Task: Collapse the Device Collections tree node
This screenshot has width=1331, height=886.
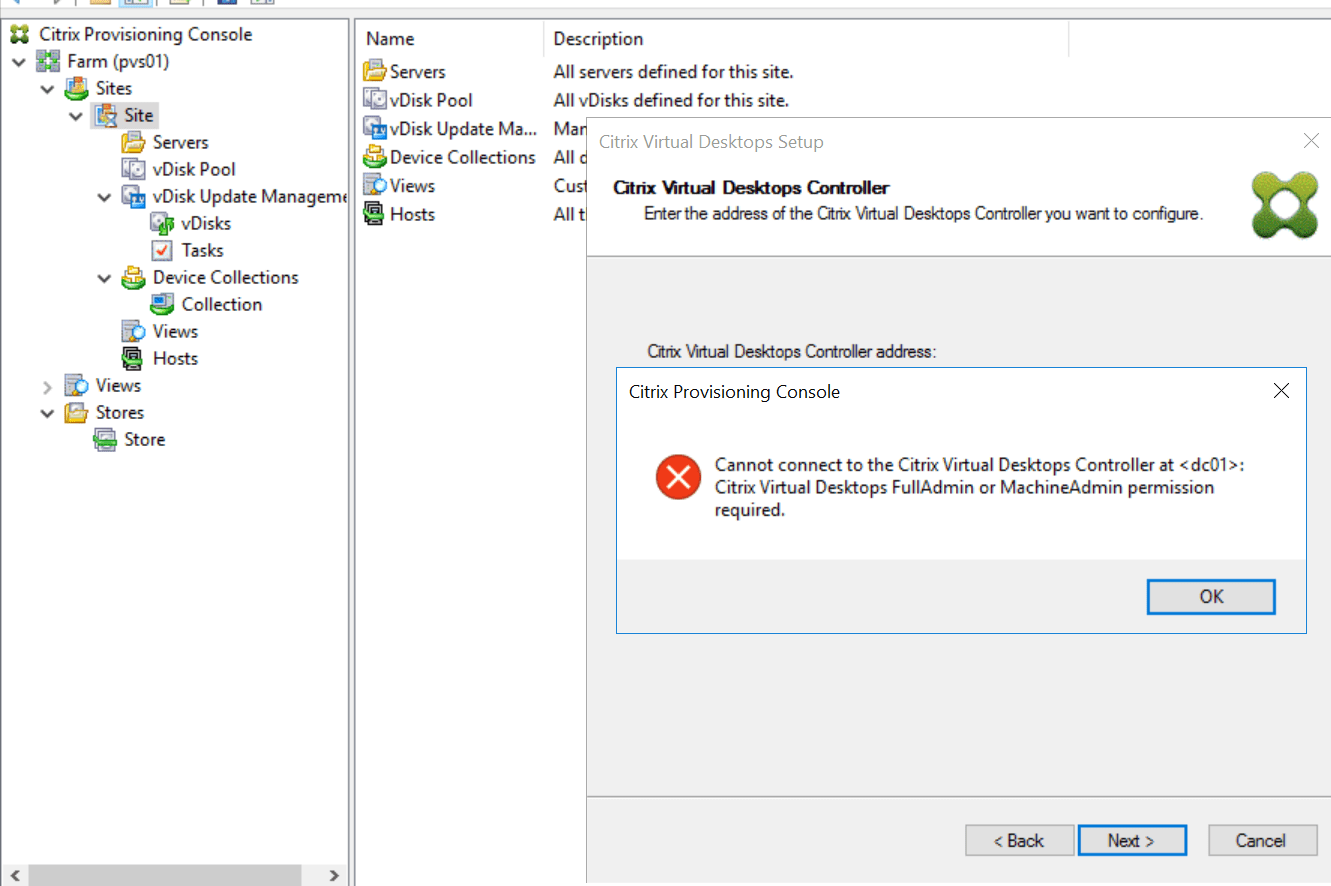Action: [104, 277]
